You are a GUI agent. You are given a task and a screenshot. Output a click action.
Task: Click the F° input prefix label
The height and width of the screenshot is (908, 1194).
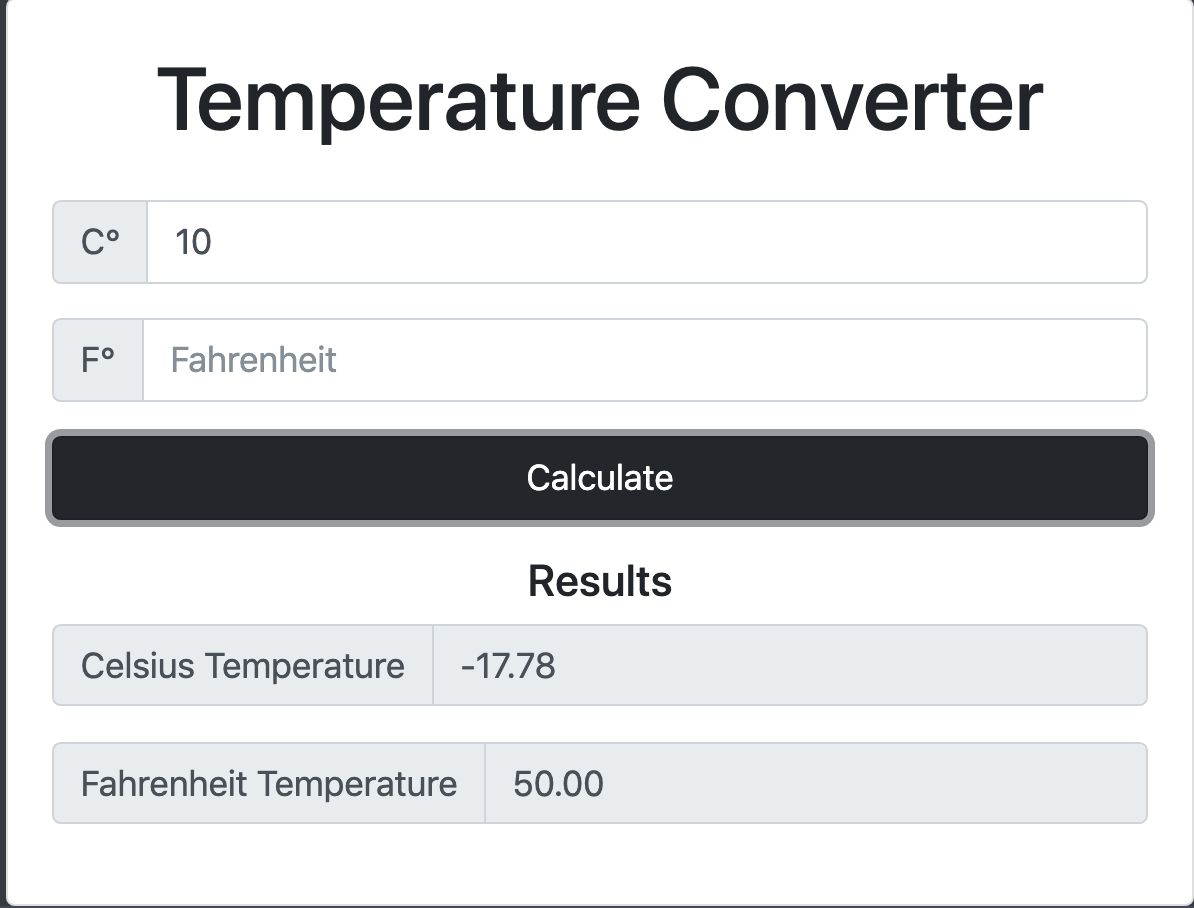[98, 360]
